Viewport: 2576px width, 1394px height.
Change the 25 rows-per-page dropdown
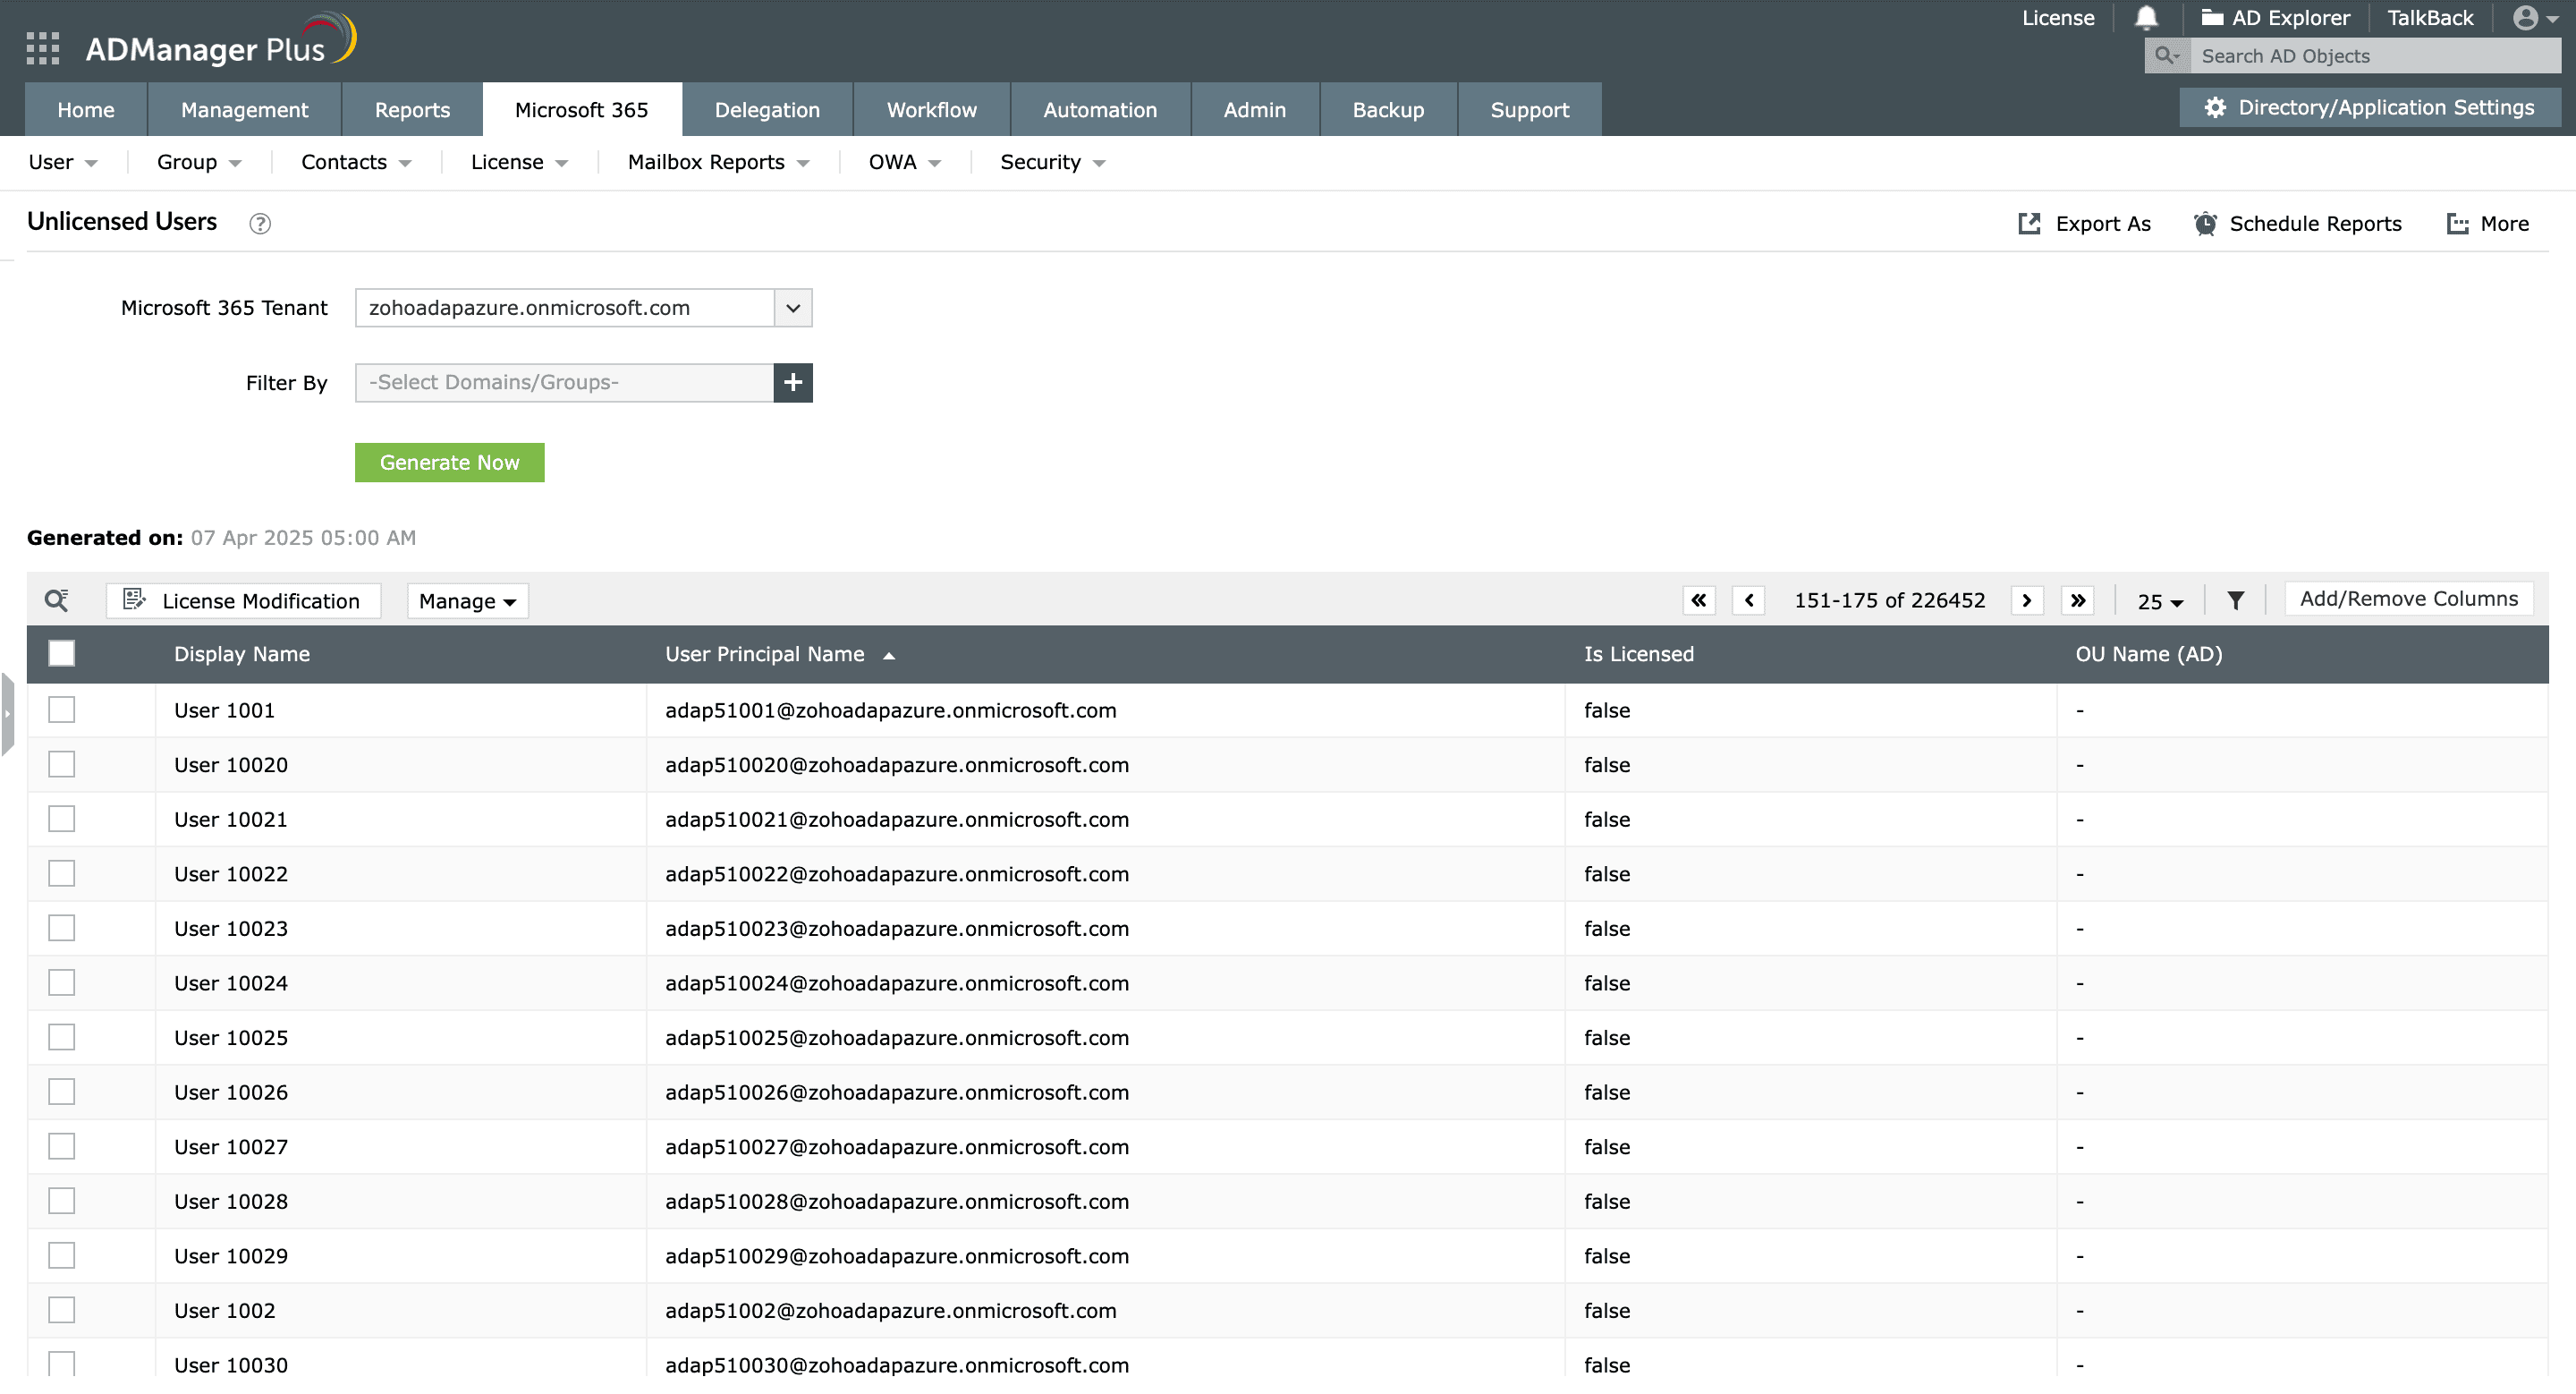[x=2159, y=601]
